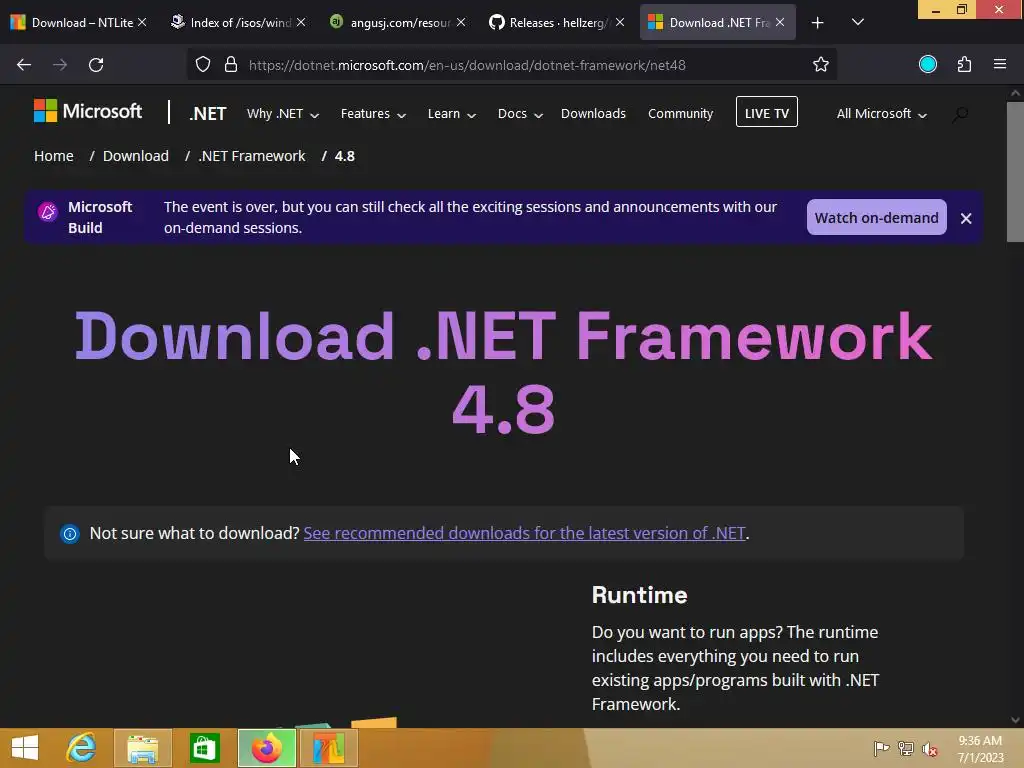Screen dimensions: 1024x768
Task: Open the NTLite taskbar icon
Action: point(328,748)
